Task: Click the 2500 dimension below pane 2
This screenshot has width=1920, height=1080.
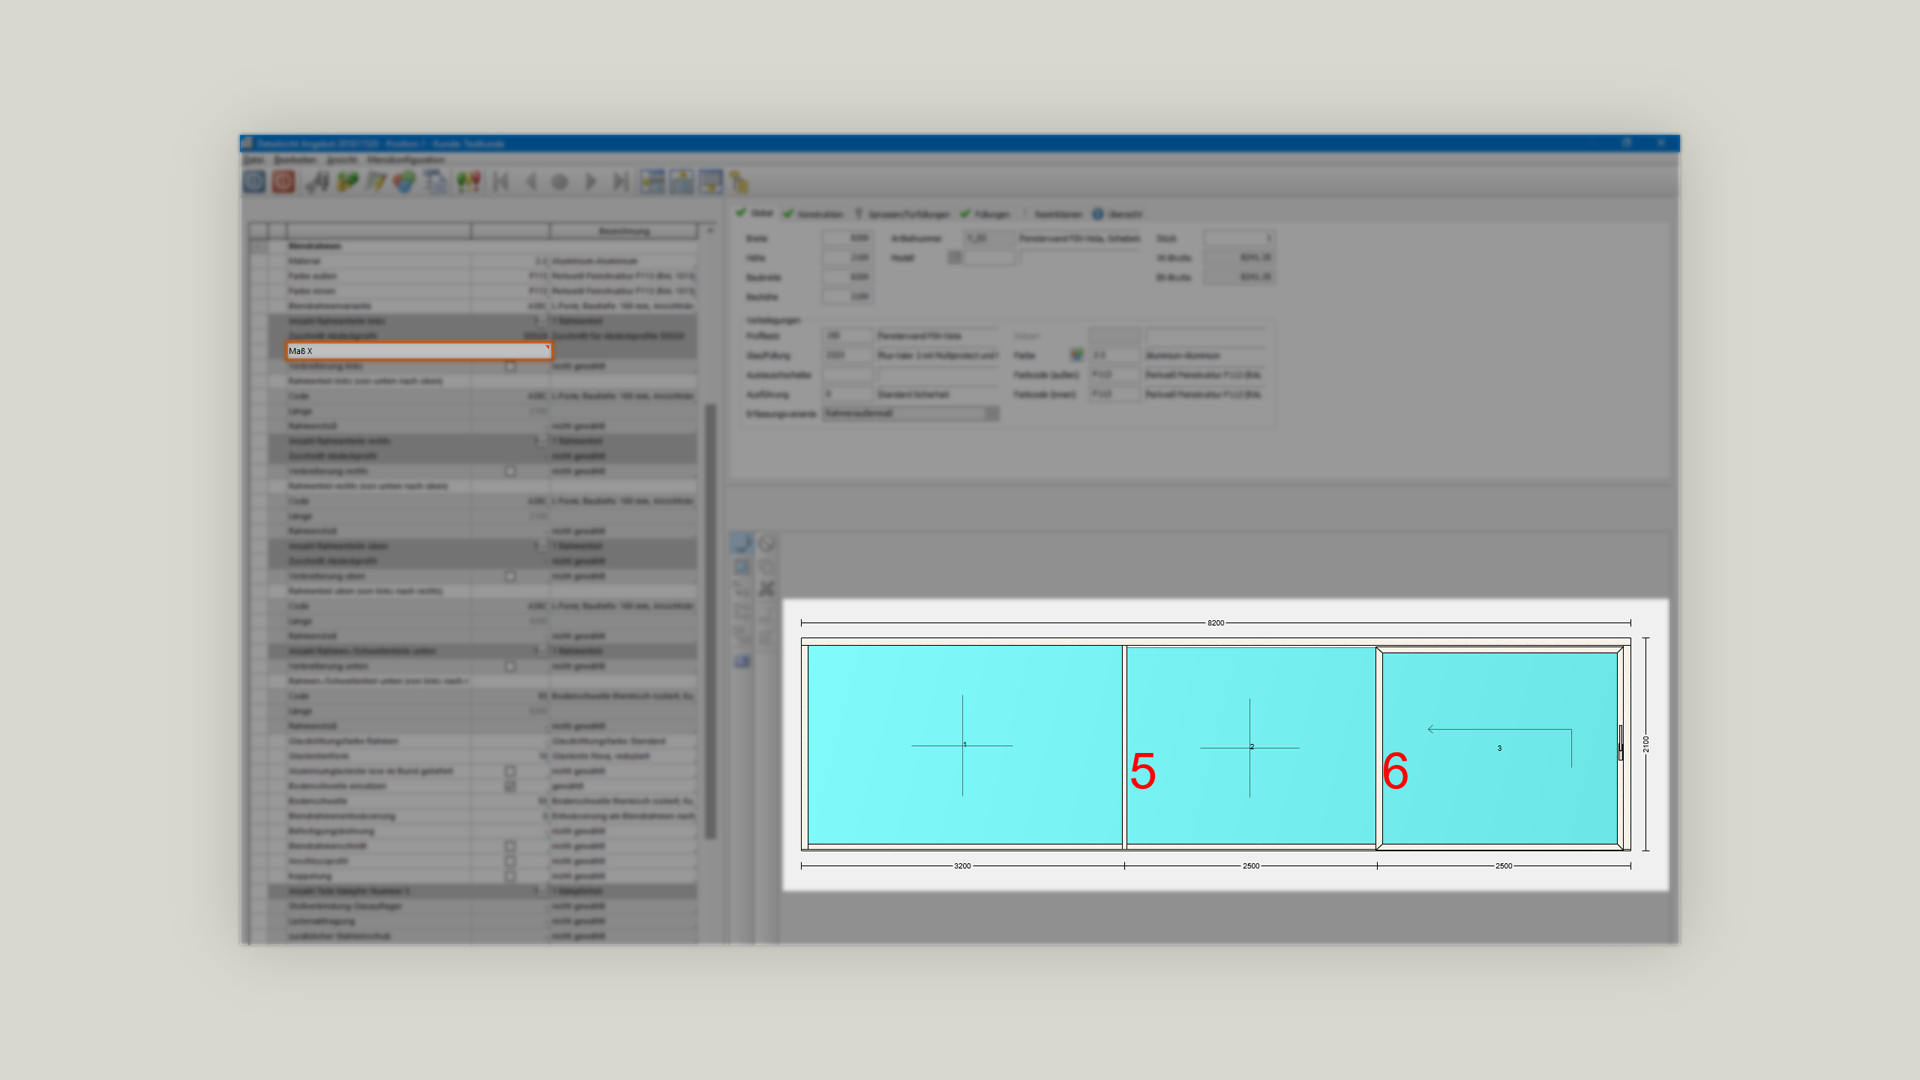Action: tap(1251, 866)
